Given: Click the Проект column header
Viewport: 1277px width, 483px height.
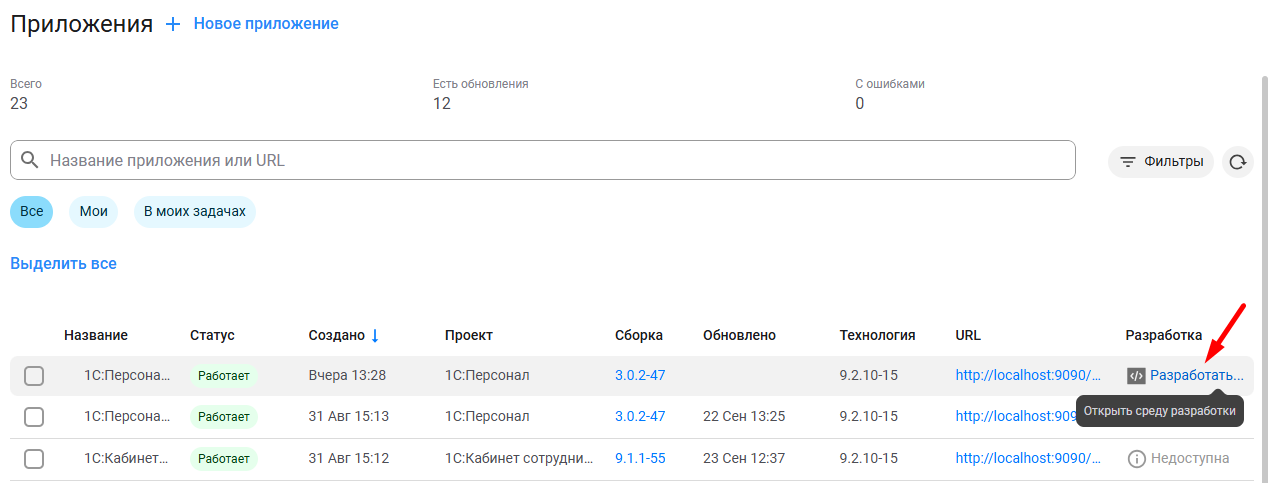Looking at the screenshot, I should coord(469,336).
